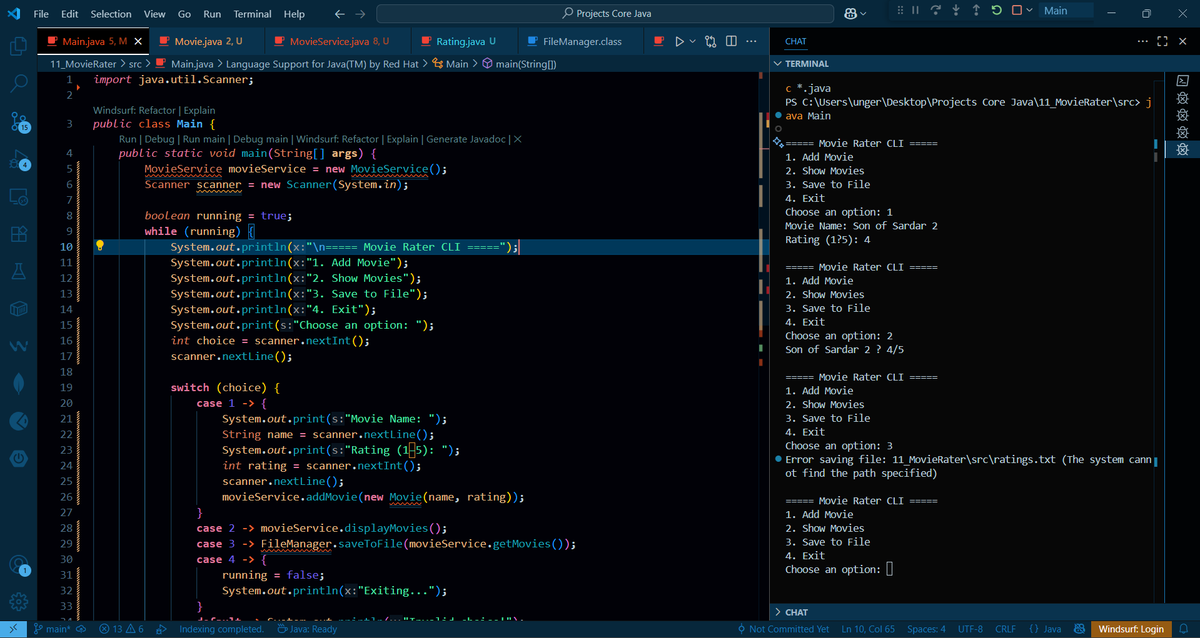This screenshot has height=638, width=1200.
Task: Open the Search view in activity bar
Action: coord(19,84)
